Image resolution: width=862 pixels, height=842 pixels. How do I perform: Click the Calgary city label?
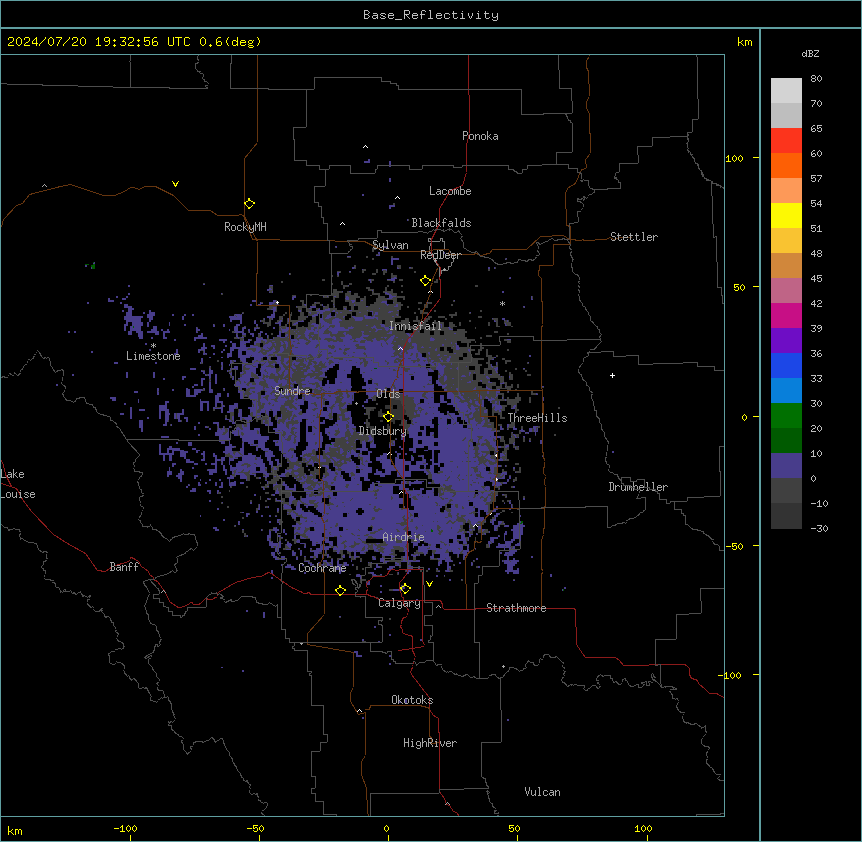(x=399, y=603)
